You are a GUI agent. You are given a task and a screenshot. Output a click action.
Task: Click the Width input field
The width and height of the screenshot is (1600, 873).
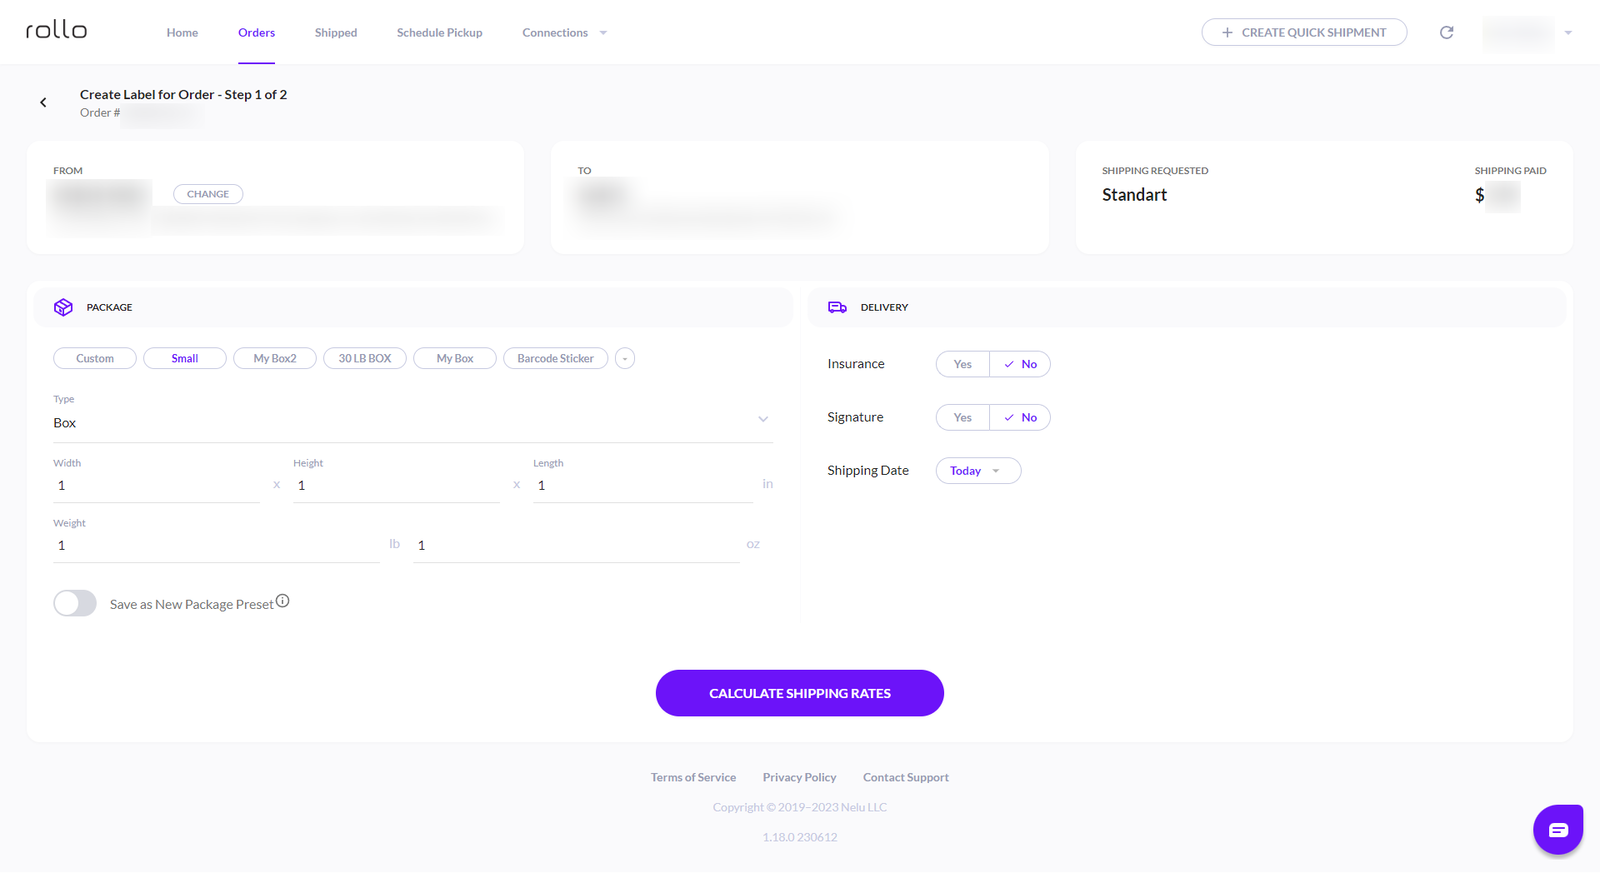tap(155, 486)
